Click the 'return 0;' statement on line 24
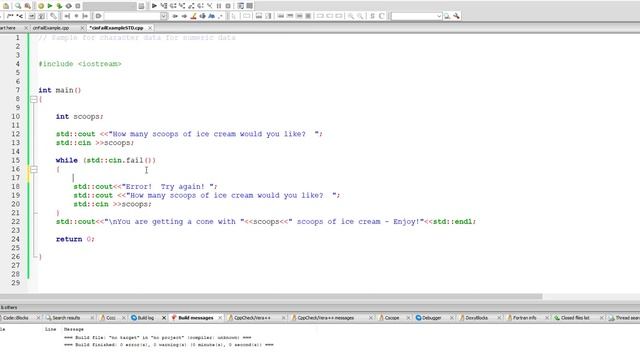 click(x=75, y=239)
